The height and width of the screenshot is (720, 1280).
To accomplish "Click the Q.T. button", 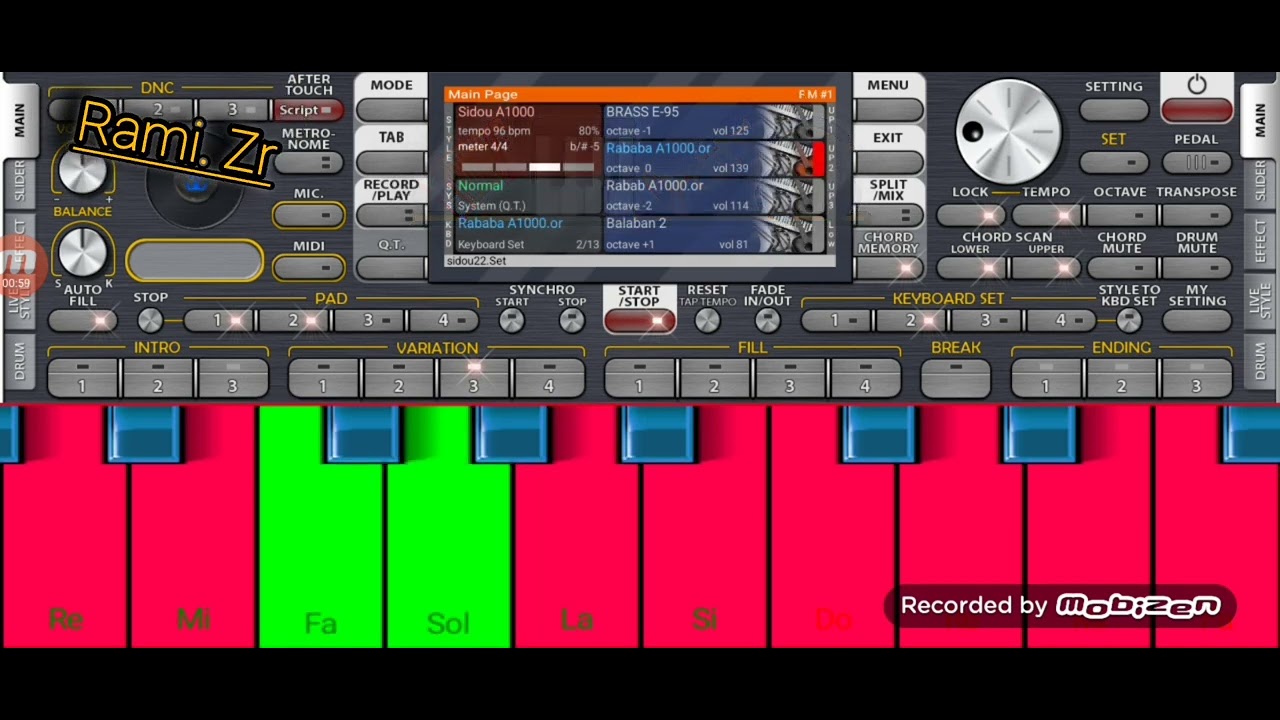I will 391,267.
